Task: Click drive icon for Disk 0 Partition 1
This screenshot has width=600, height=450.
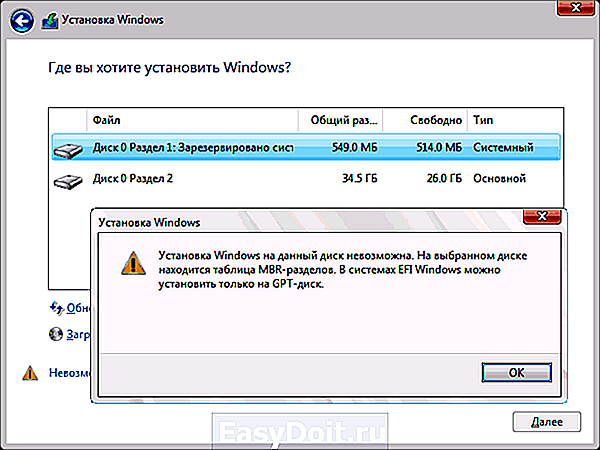Action: point(68,149)
